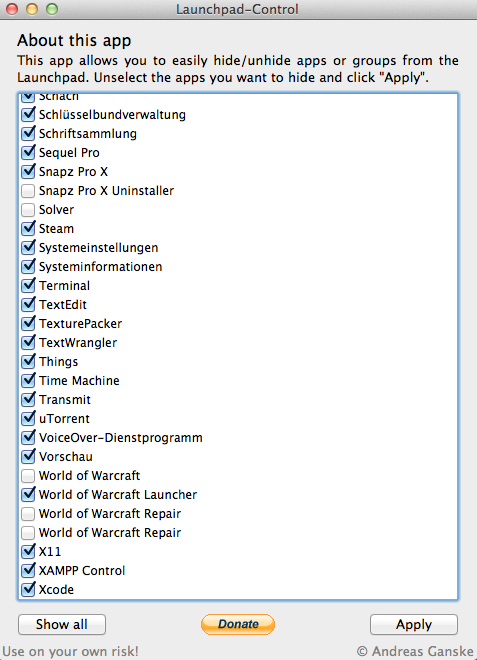The image size is (477, 660).
Task: Click the © Andreas Ganske credit
Action: (415, 651)
